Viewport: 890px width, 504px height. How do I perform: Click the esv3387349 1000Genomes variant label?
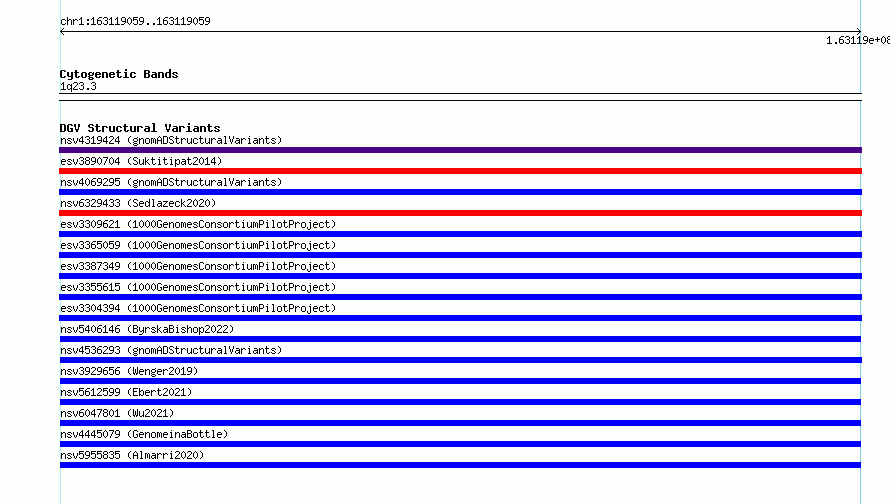tap(198, 266)
